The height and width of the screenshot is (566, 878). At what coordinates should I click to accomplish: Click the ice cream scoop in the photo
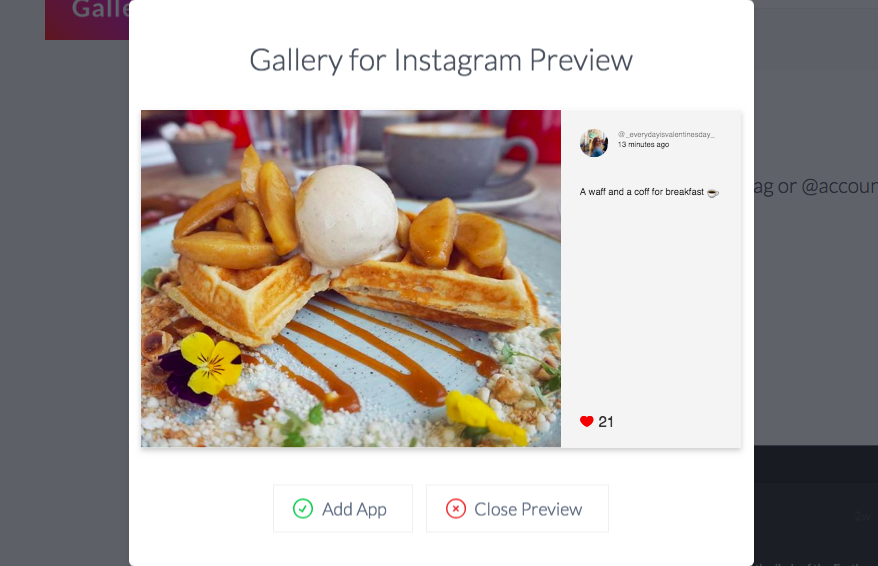coord(347,214)
